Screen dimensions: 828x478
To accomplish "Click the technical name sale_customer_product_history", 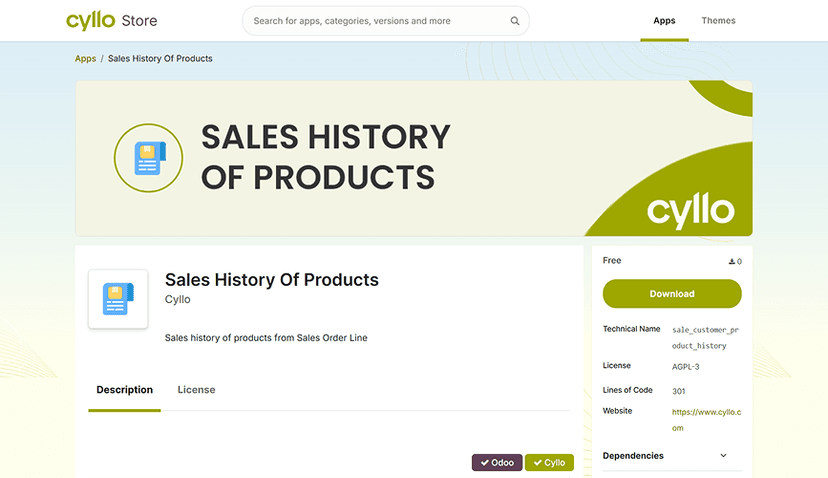I will (705, 338).
